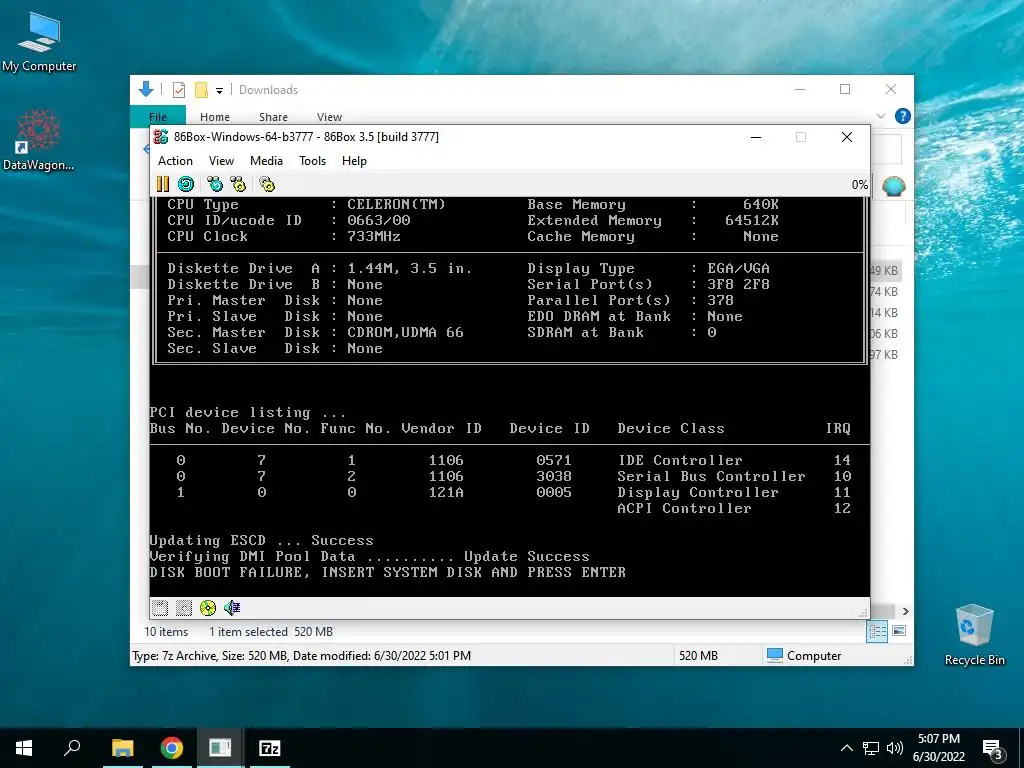Open the View menu in 86Box
Viewport: 1024px width, 768px height.
(x=221, y=161)
